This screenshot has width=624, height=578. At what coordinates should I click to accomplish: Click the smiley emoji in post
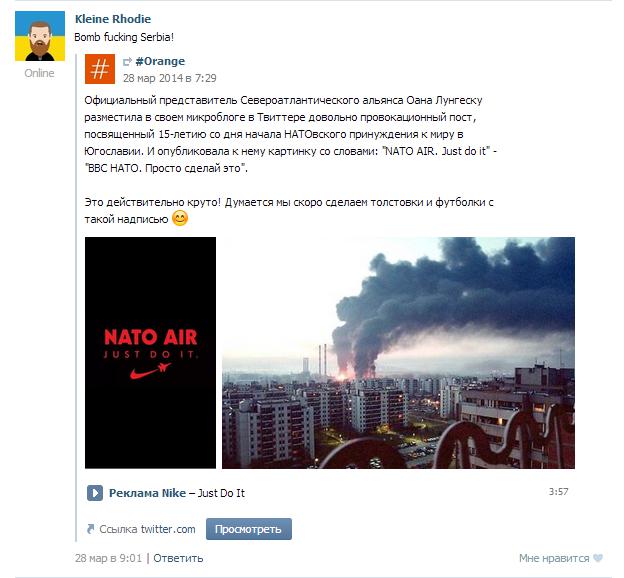click(x=180, y=218)
